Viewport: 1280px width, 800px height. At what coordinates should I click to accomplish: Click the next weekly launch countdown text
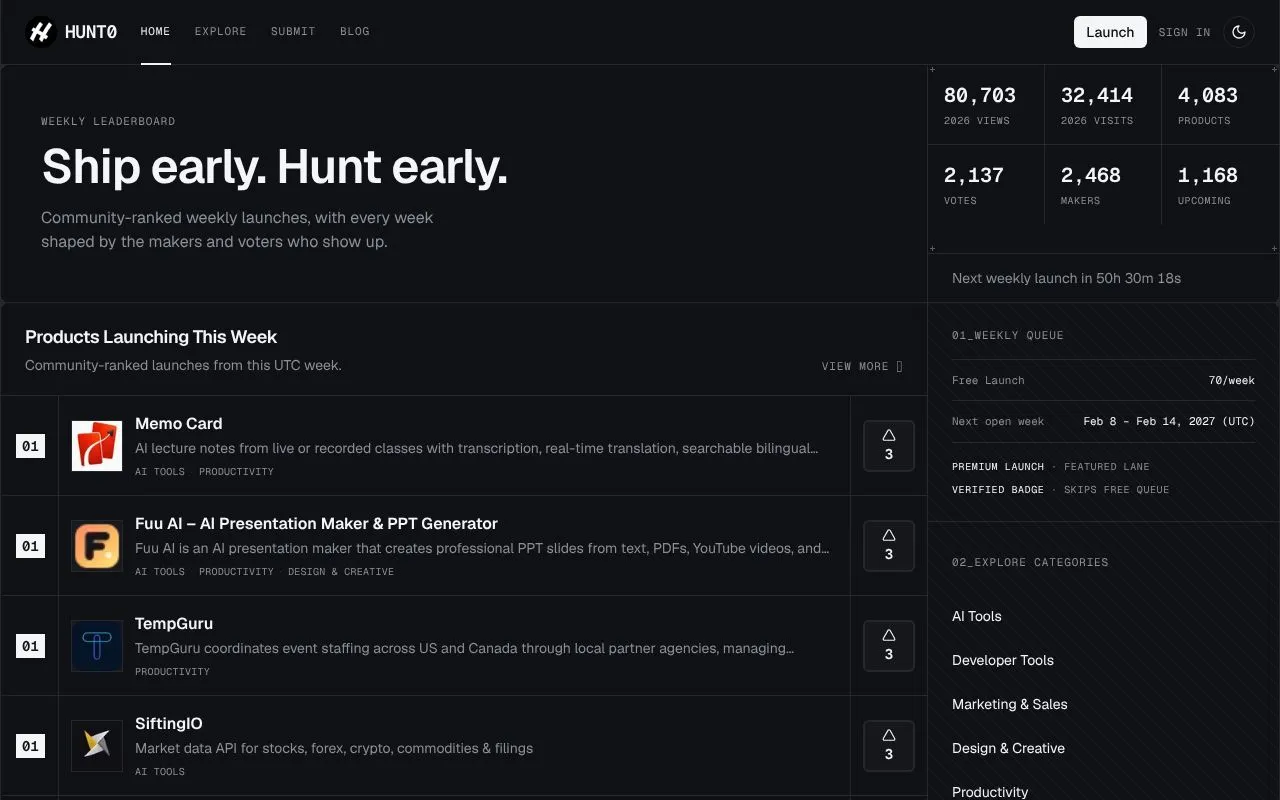(1066, 278)
